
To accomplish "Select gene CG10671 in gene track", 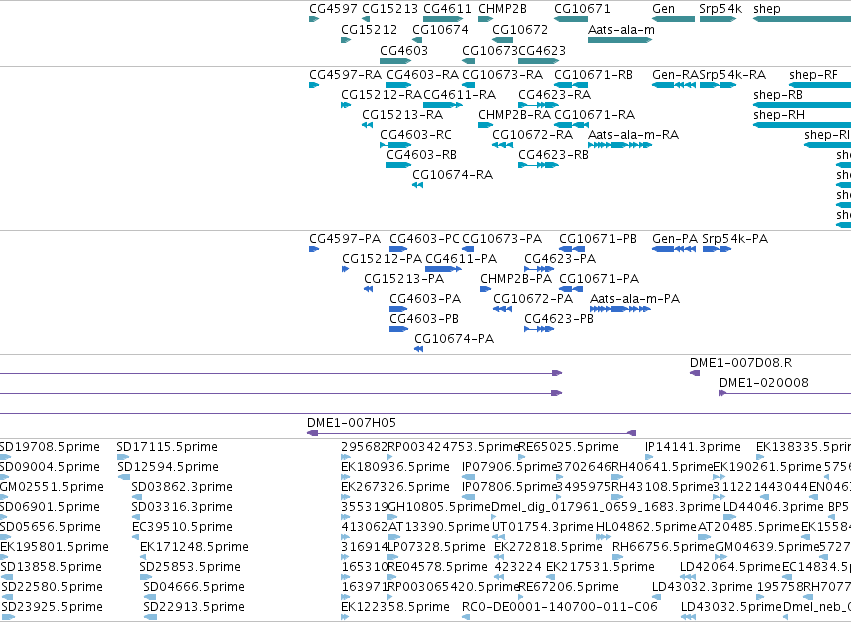I will tap(571, 19).
